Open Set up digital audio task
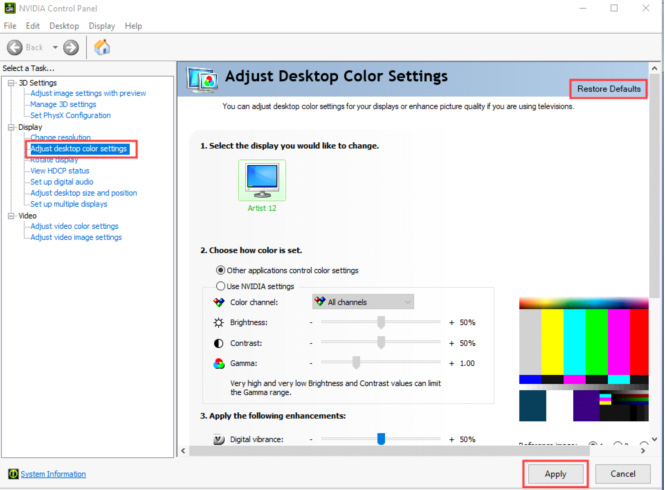The height and width of the screenshot is (490, 665). (x=62, y=182)
